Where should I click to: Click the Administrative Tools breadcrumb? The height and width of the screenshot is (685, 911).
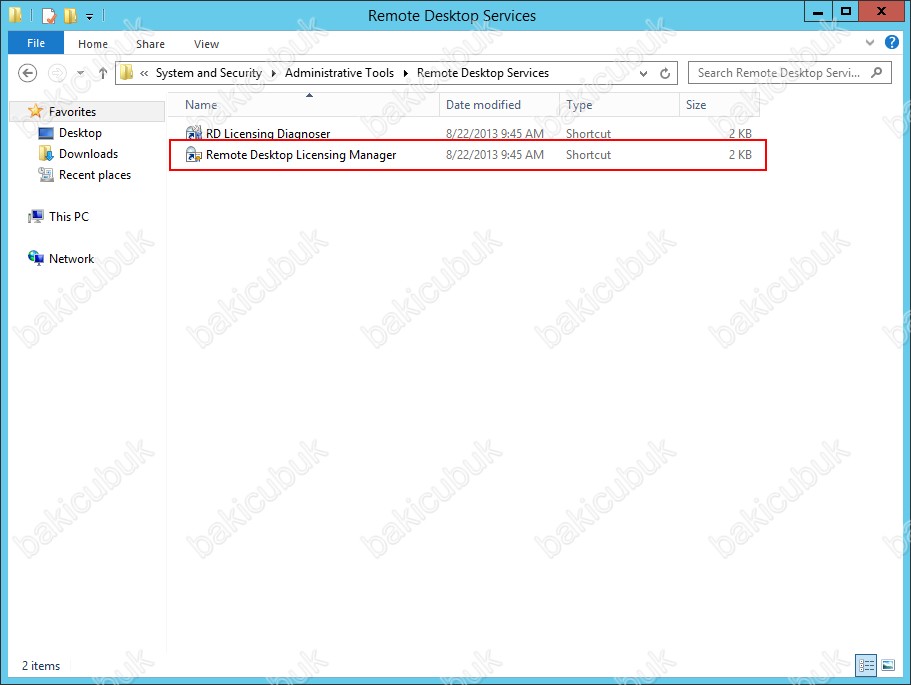tap(339, 73)
